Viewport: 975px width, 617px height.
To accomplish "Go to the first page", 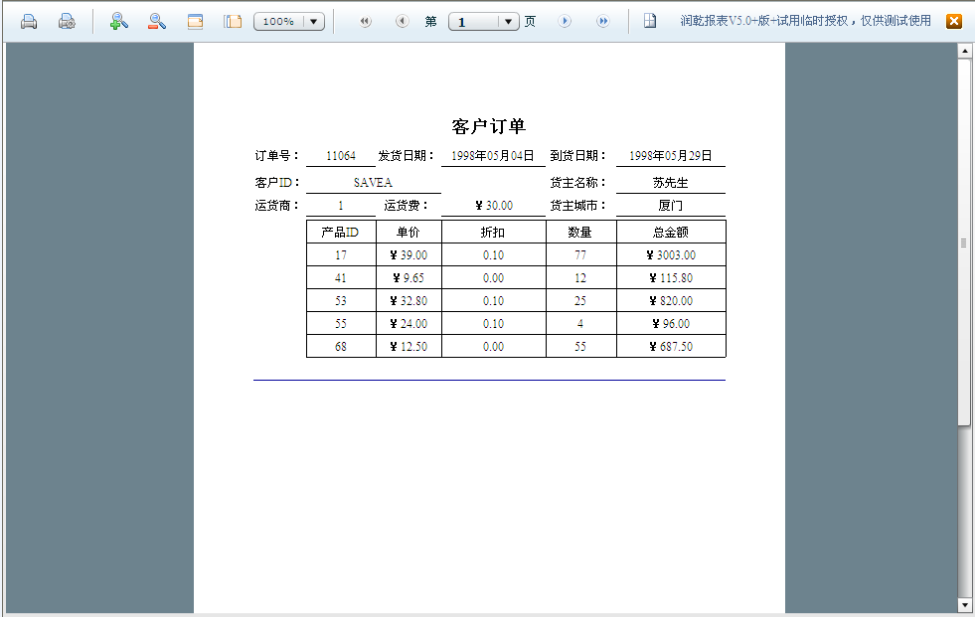I will 365,21.
